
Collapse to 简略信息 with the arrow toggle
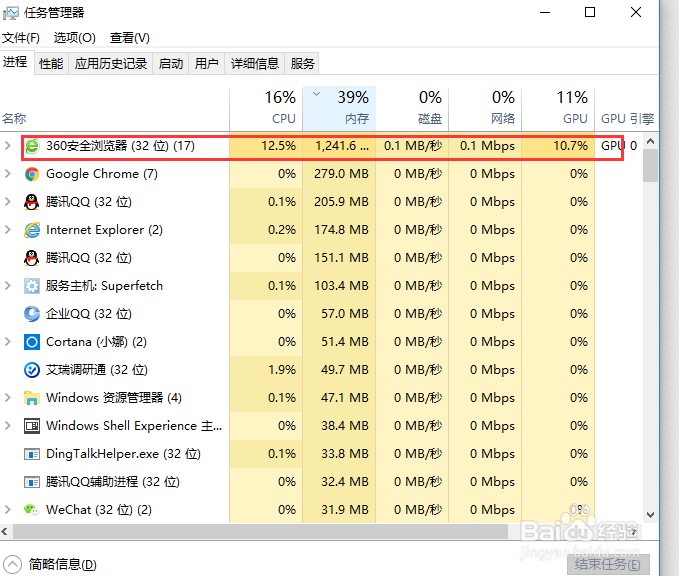click(13, 564)
